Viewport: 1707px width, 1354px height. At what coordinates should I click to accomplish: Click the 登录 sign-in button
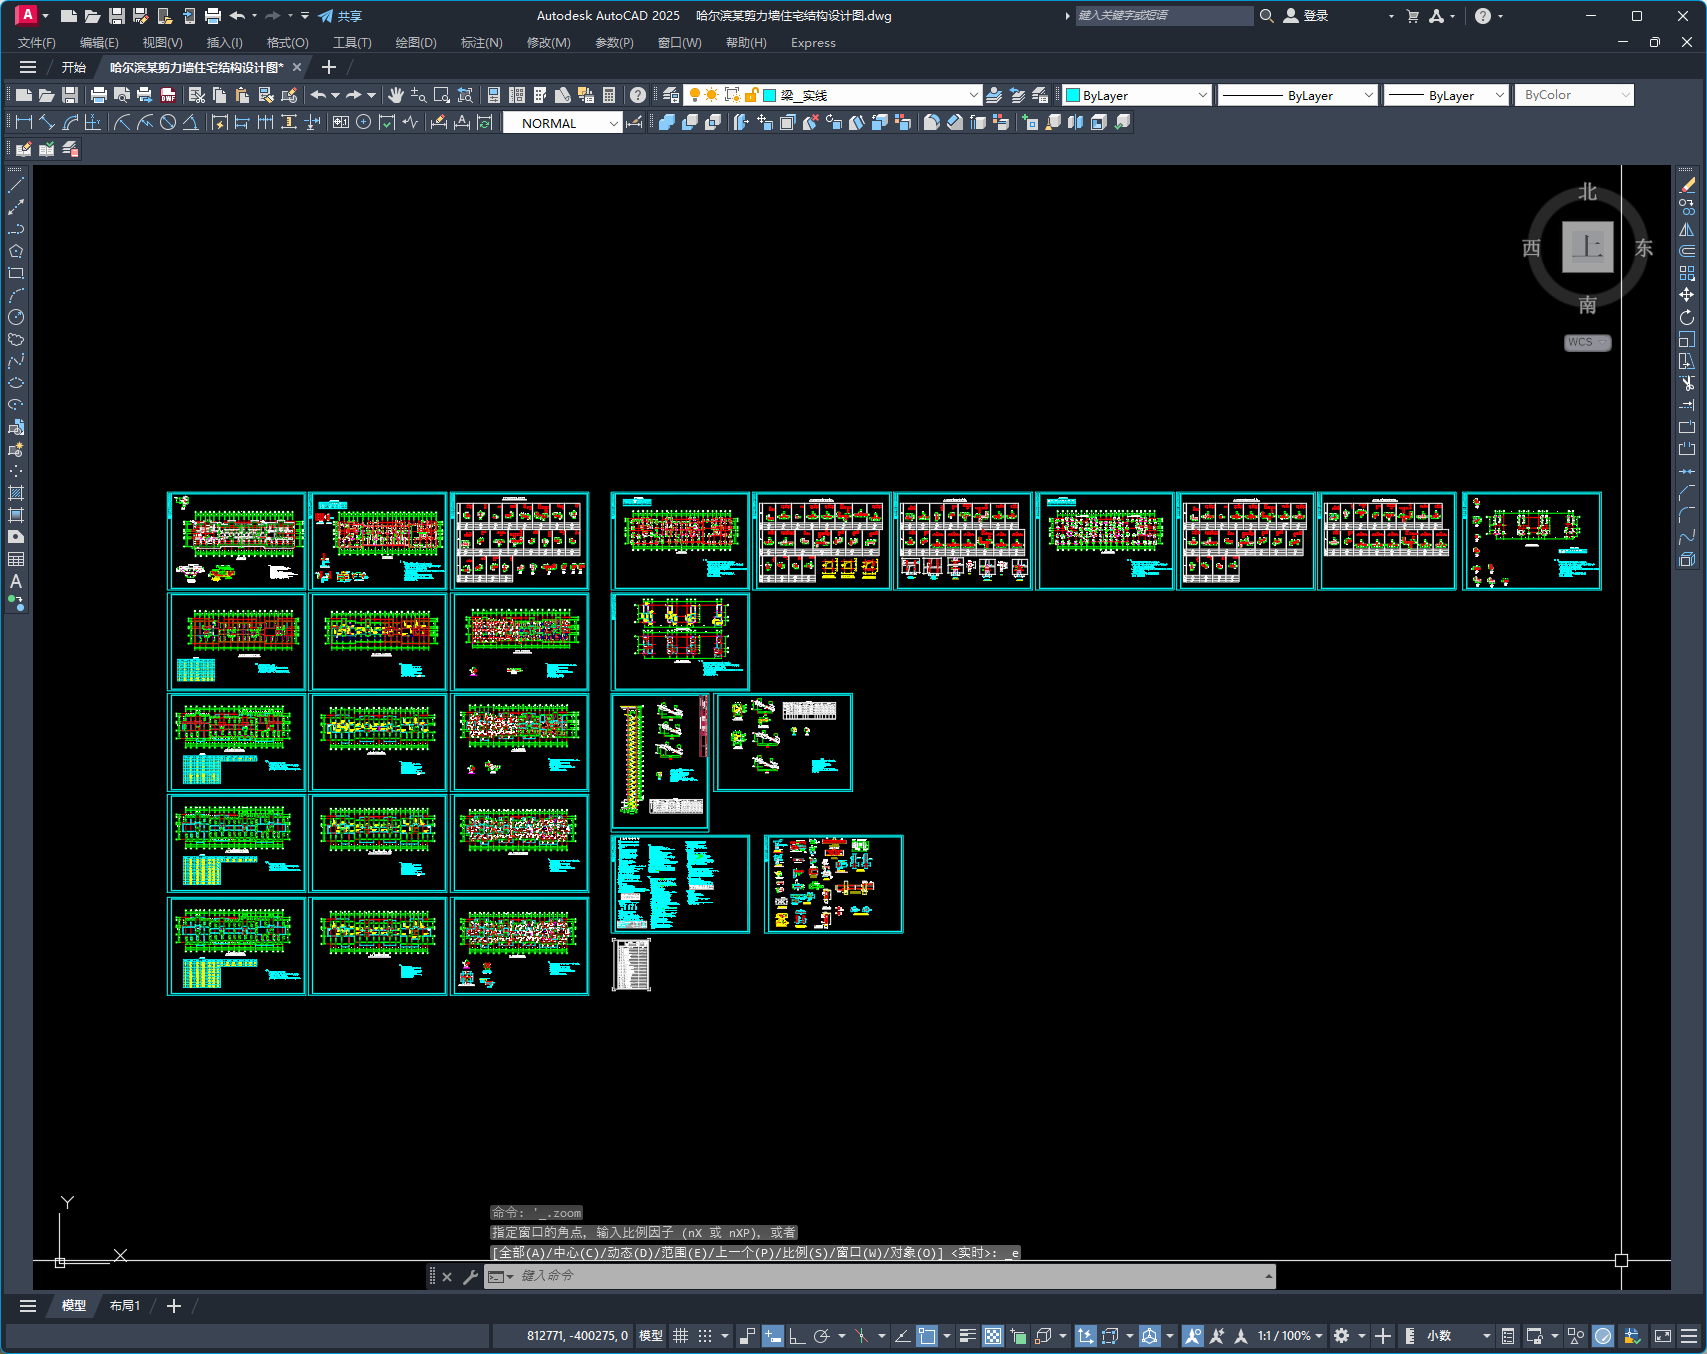[1306, 16]
